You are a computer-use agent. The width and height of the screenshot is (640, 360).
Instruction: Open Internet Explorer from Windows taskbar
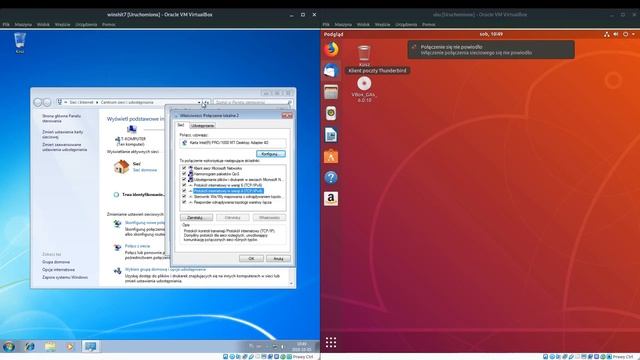(x=29, y=347)
